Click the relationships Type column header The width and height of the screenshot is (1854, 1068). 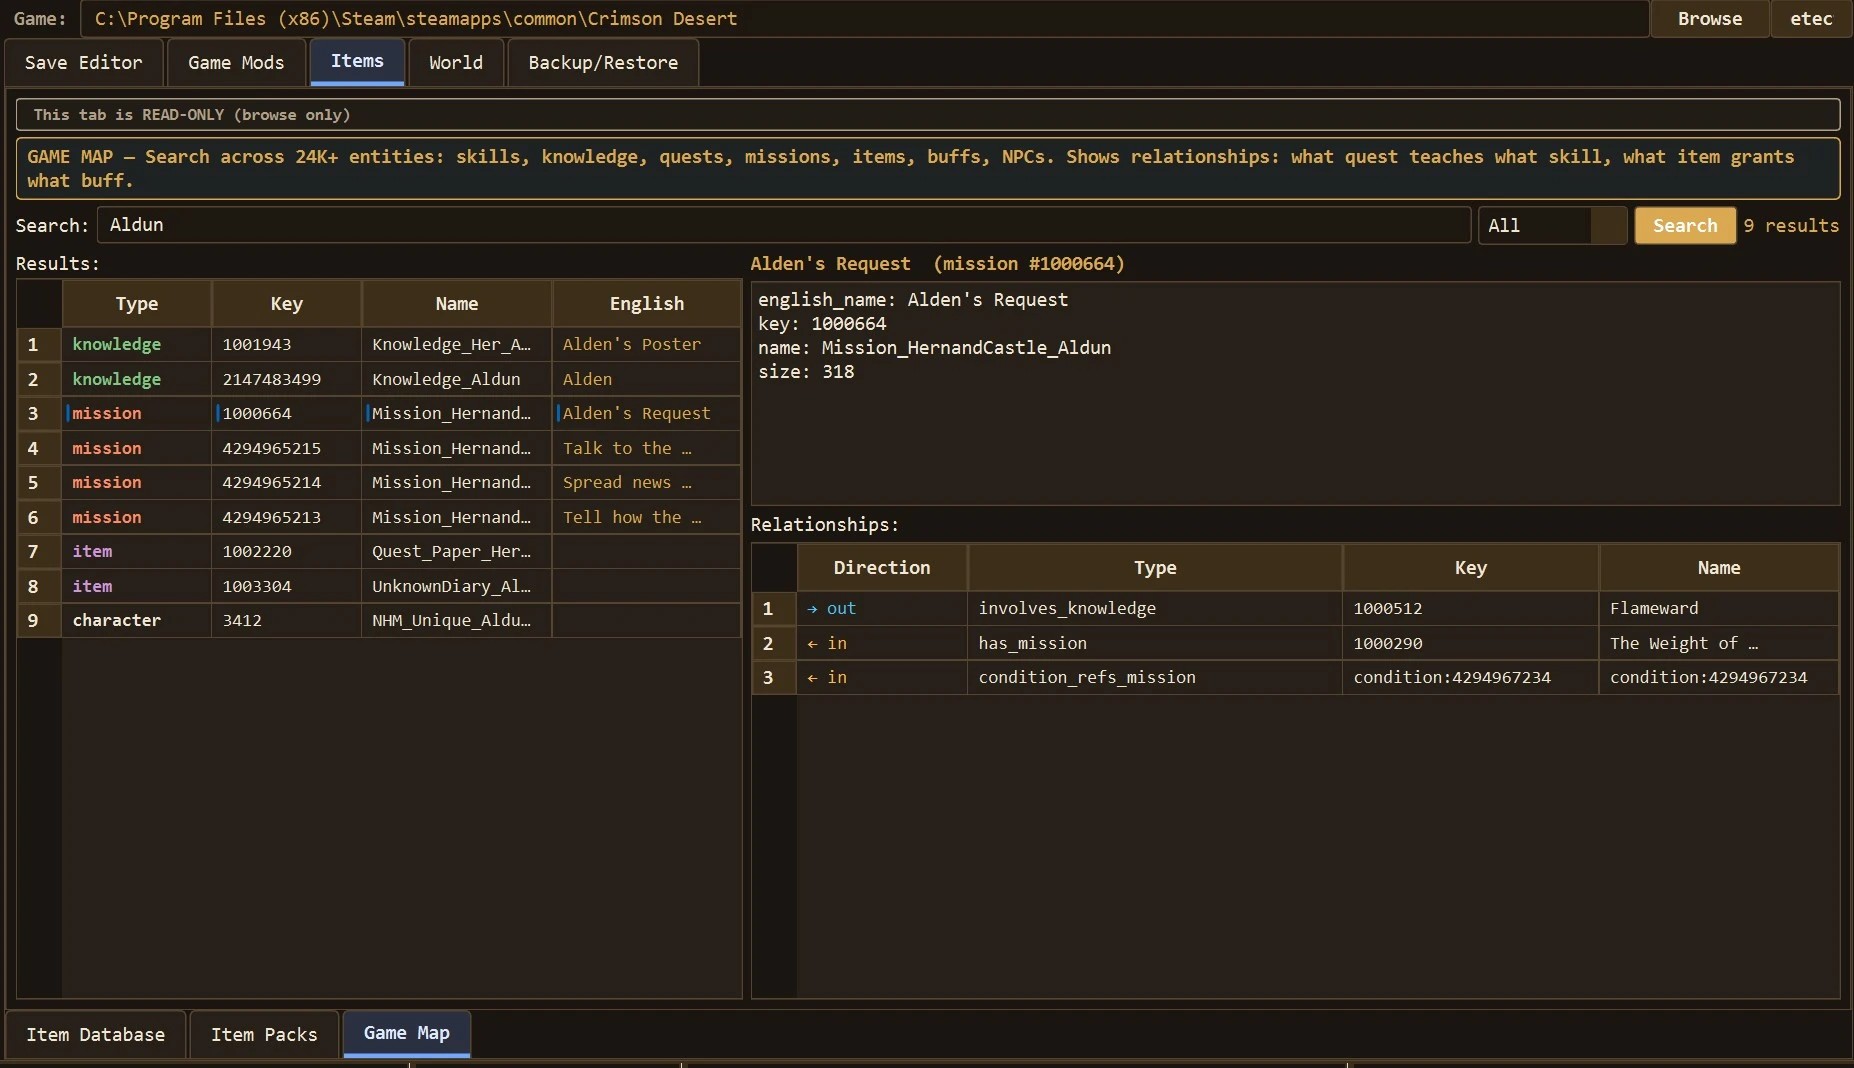1155,568
